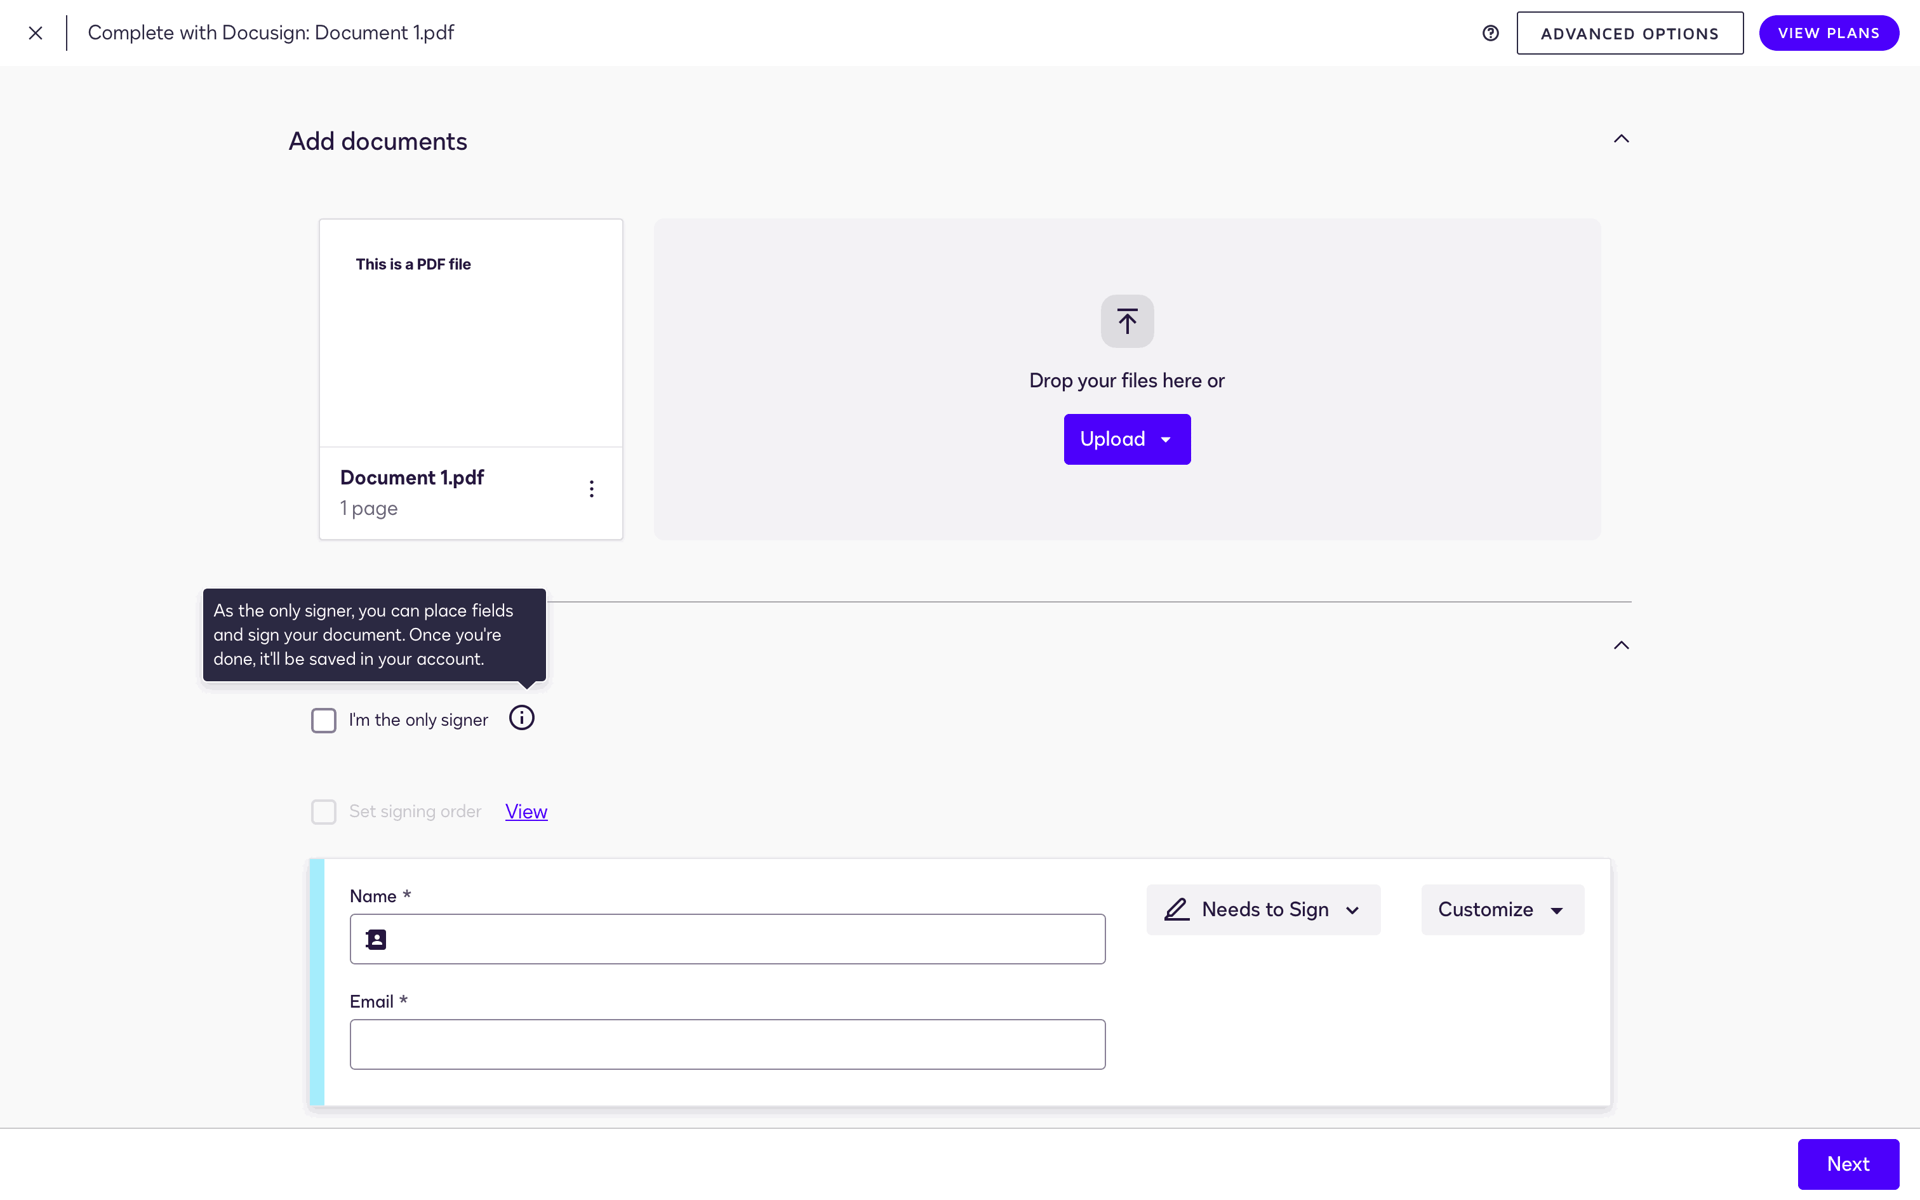Image resolution: width=1920 pixels, height=1200 pixels.
Task: Click the info icon beside only signer
Action: [522, 718]
